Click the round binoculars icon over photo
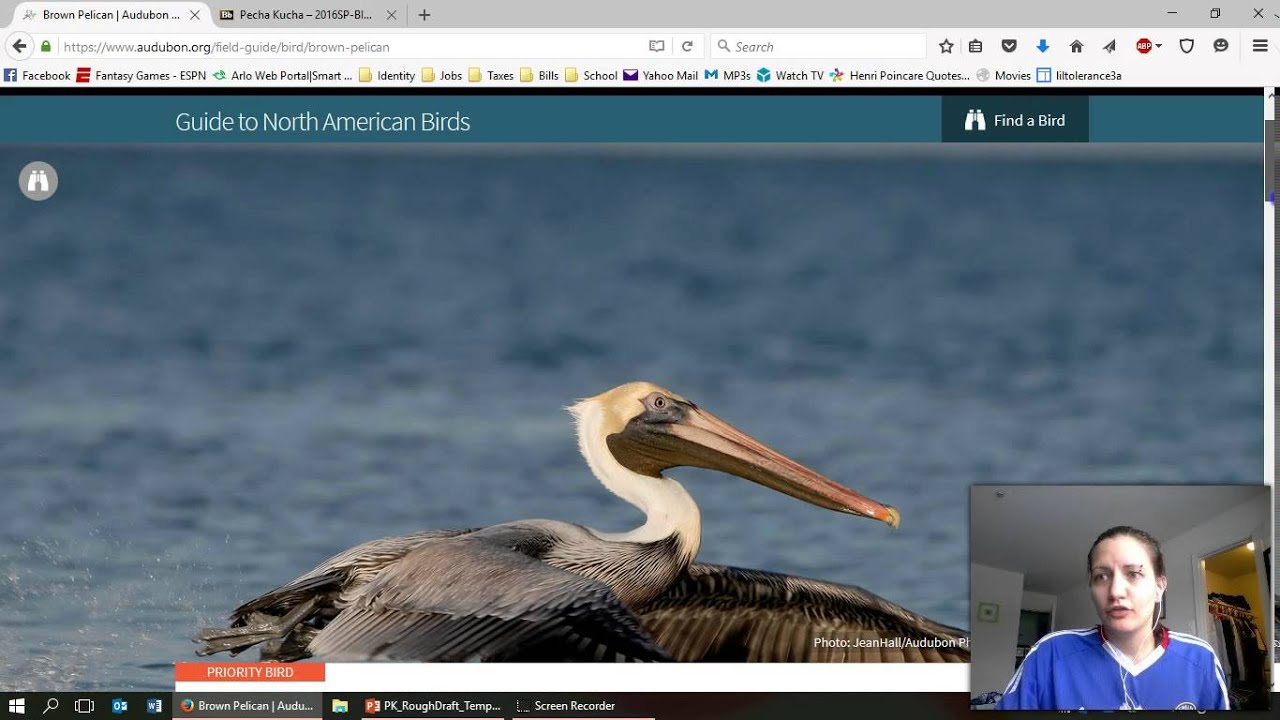Viewport: 1280px width, 720px height. tap(38, 181)
